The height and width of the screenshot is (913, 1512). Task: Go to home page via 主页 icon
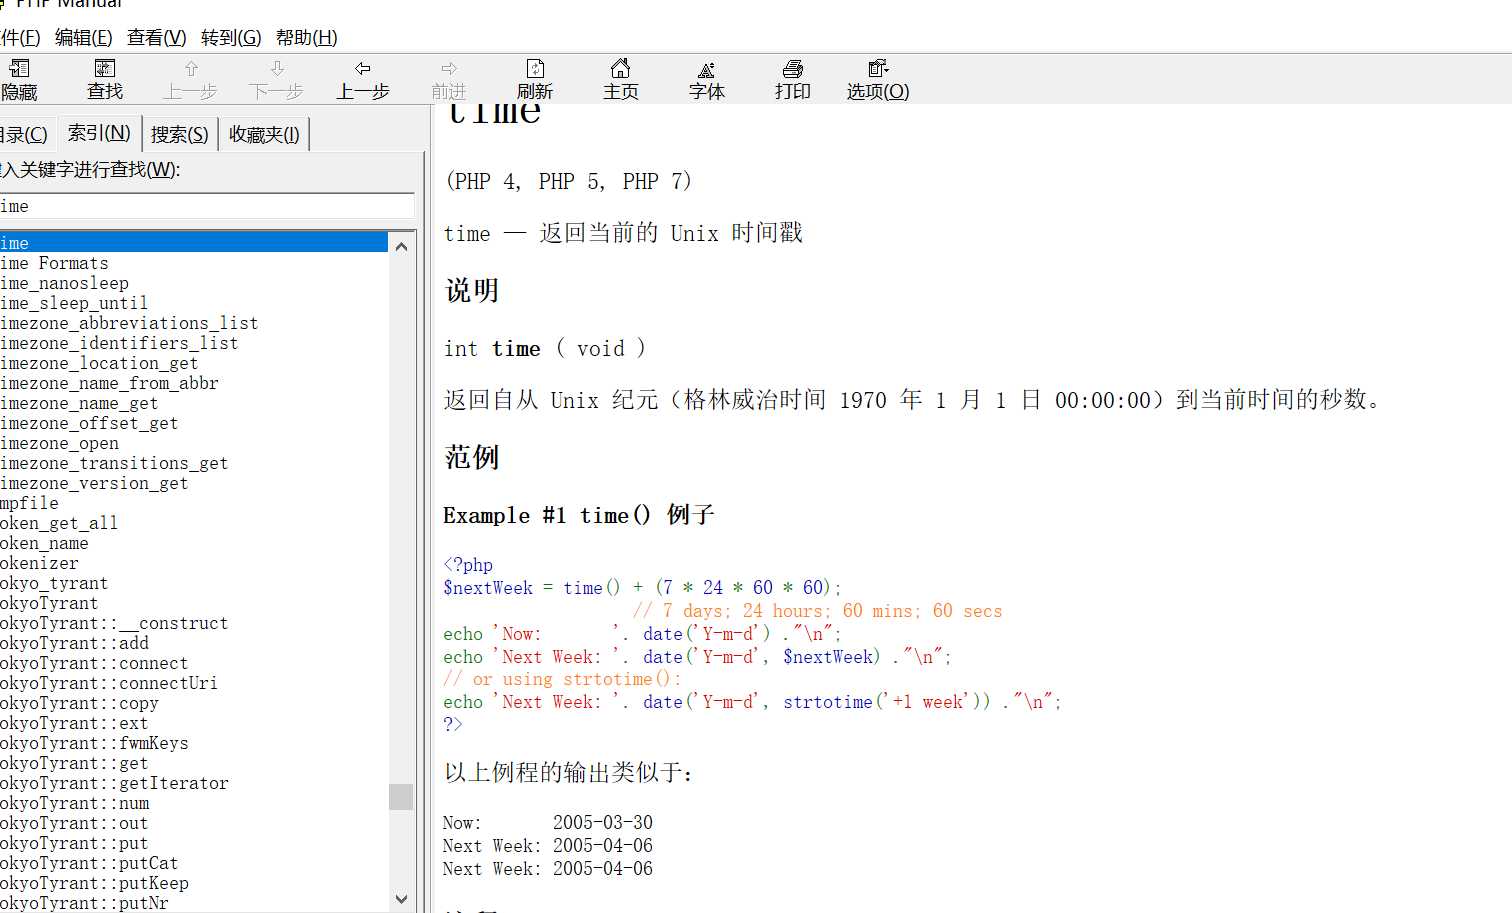tap(621, 79)
